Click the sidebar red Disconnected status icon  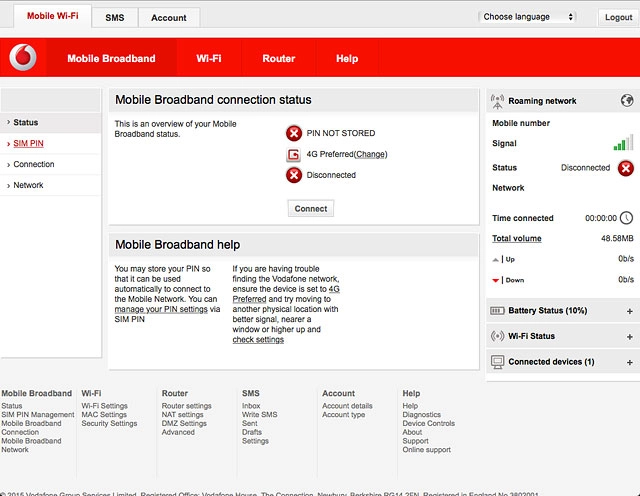click(626, 168)
